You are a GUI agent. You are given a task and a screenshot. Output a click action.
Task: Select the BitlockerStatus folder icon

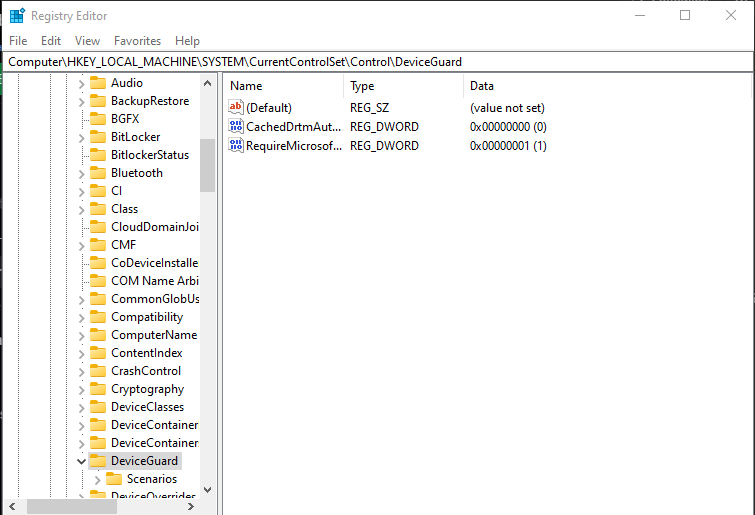pos(98,154)
